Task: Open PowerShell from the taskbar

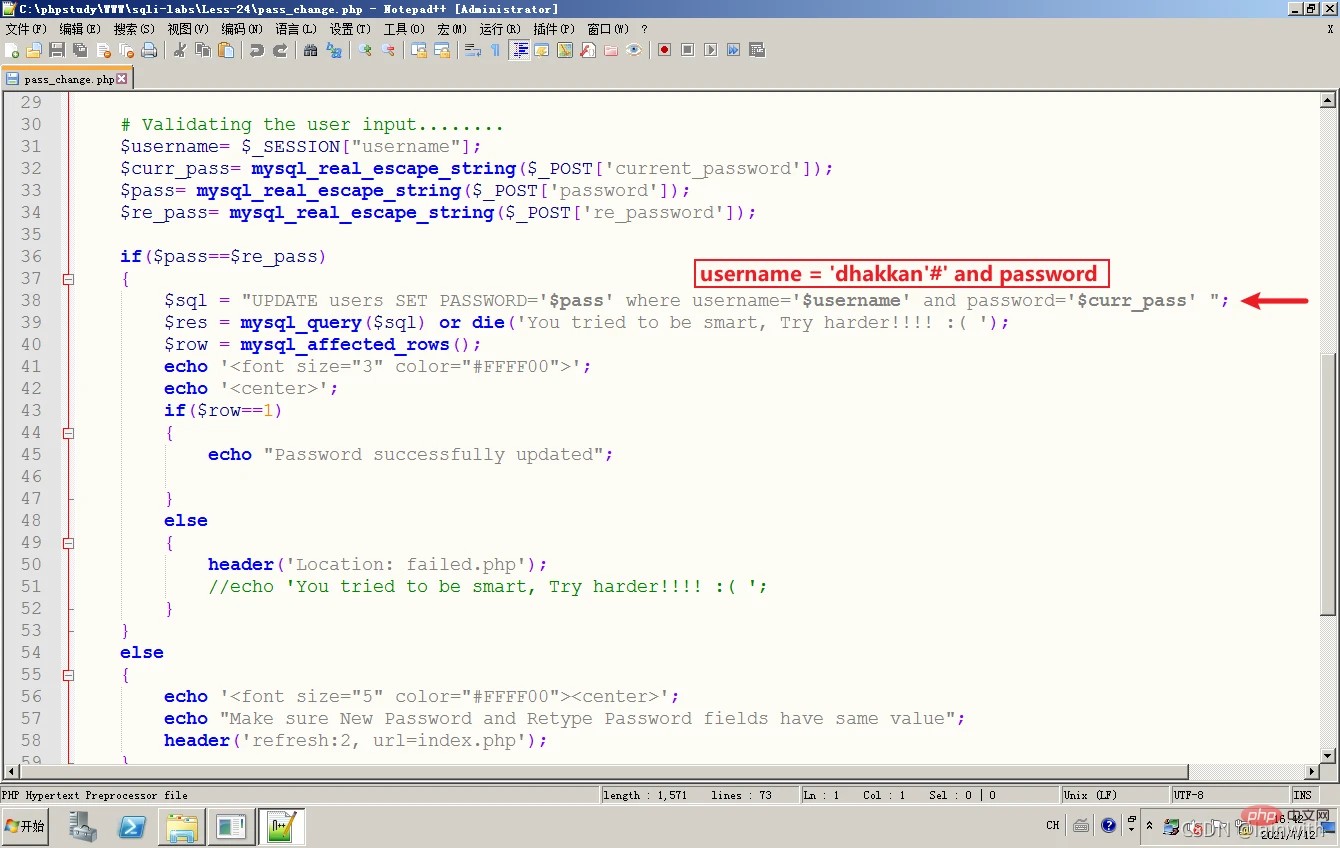Action: tap(133, 827)
